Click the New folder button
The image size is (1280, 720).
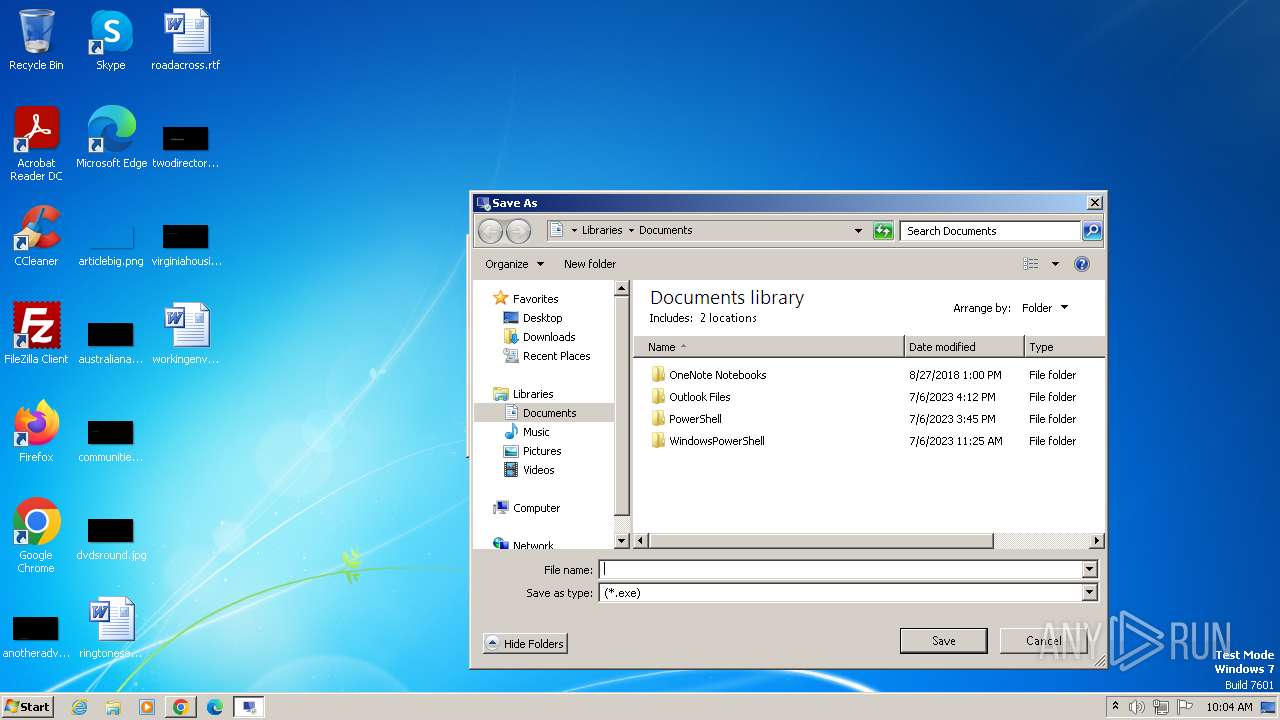click(x=590, y=264)
